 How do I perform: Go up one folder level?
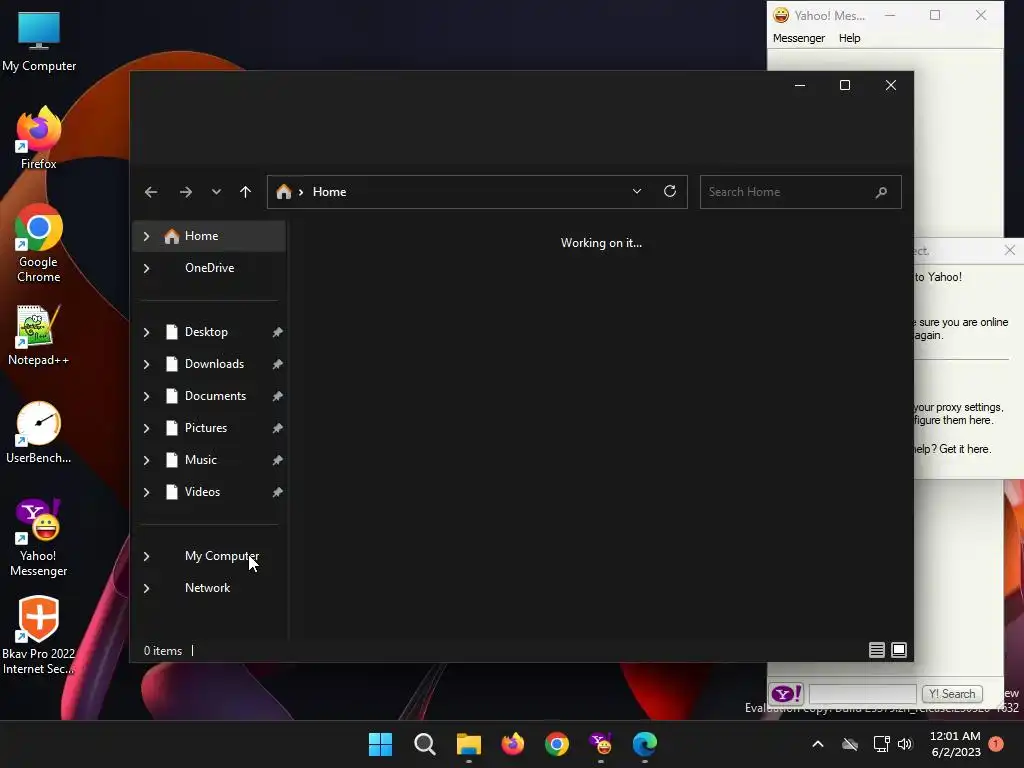[x=246, y=192]
